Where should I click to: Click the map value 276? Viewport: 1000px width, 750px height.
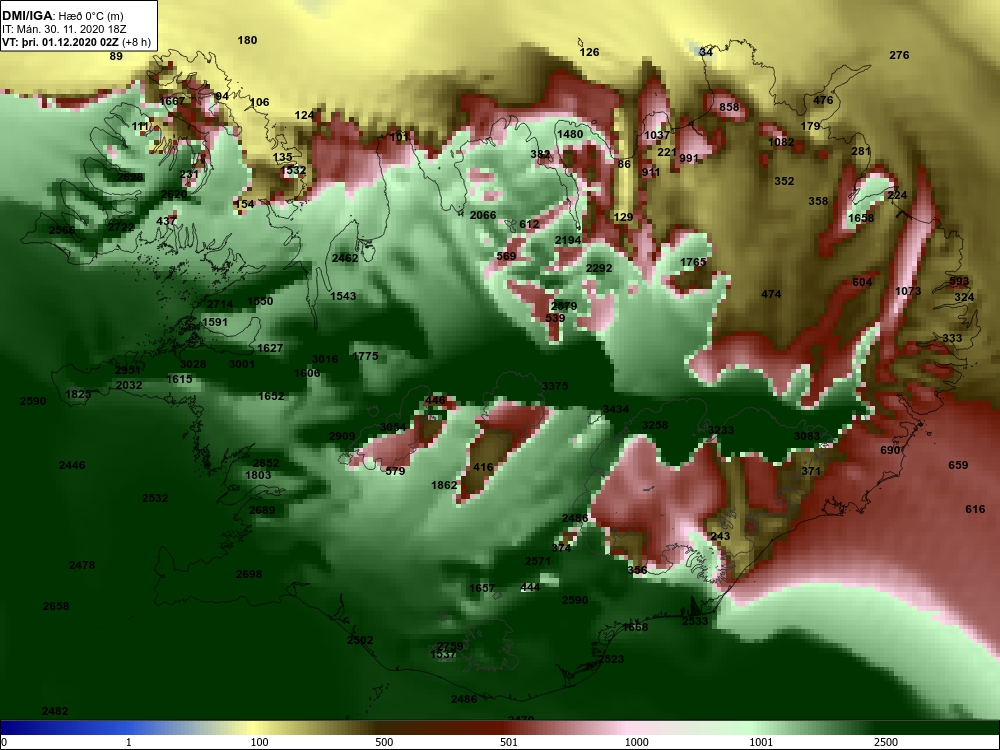(899, 55)
